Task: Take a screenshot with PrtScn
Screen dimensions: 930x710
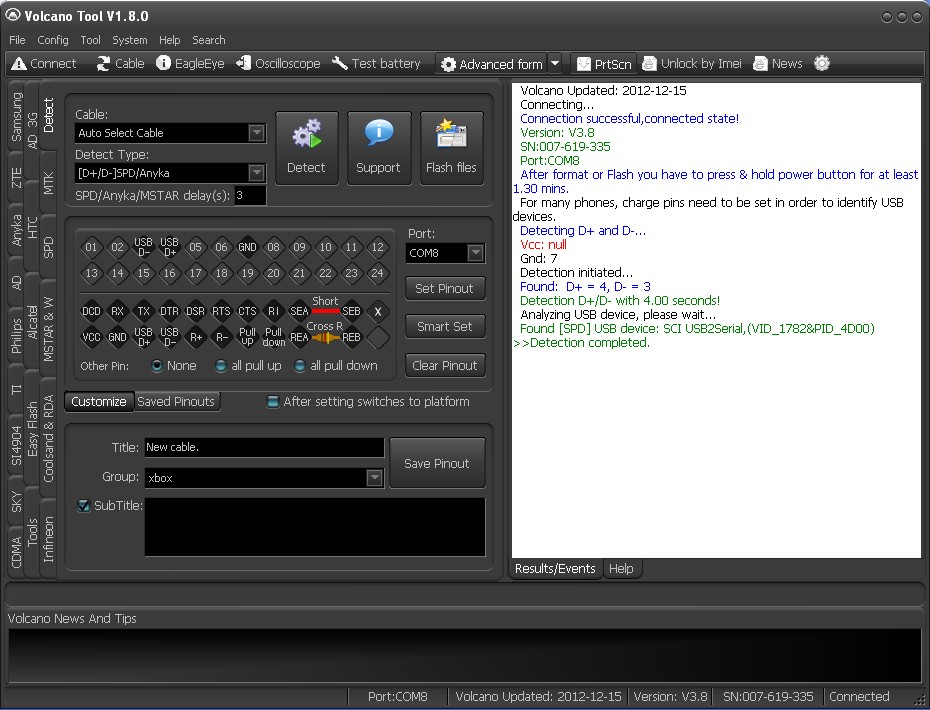Action: [604, 63]
